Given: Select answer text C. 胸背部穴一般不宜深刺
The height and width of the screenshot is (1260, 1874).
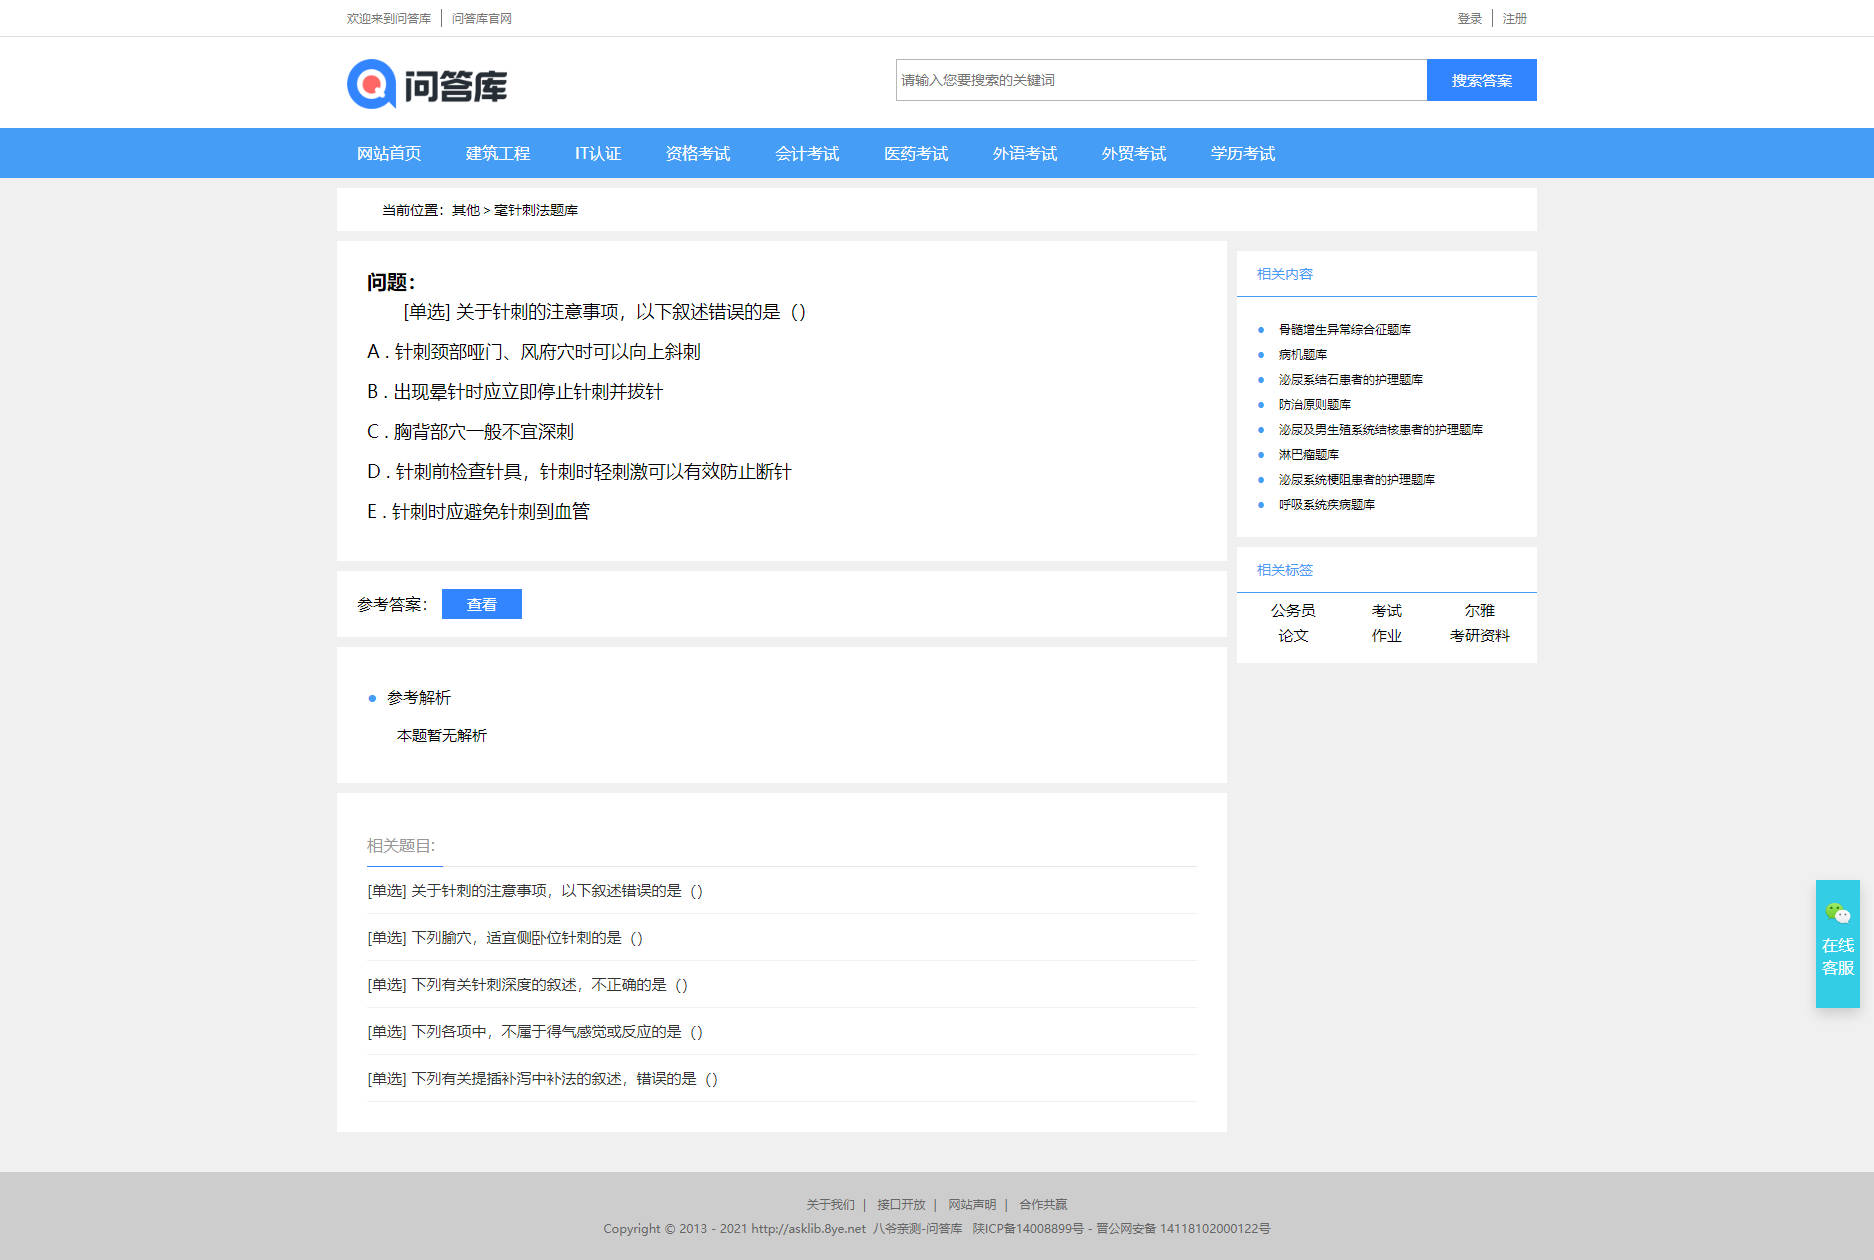Looking at the screenshot, I should pyautogui.click(x=470, y=432).
